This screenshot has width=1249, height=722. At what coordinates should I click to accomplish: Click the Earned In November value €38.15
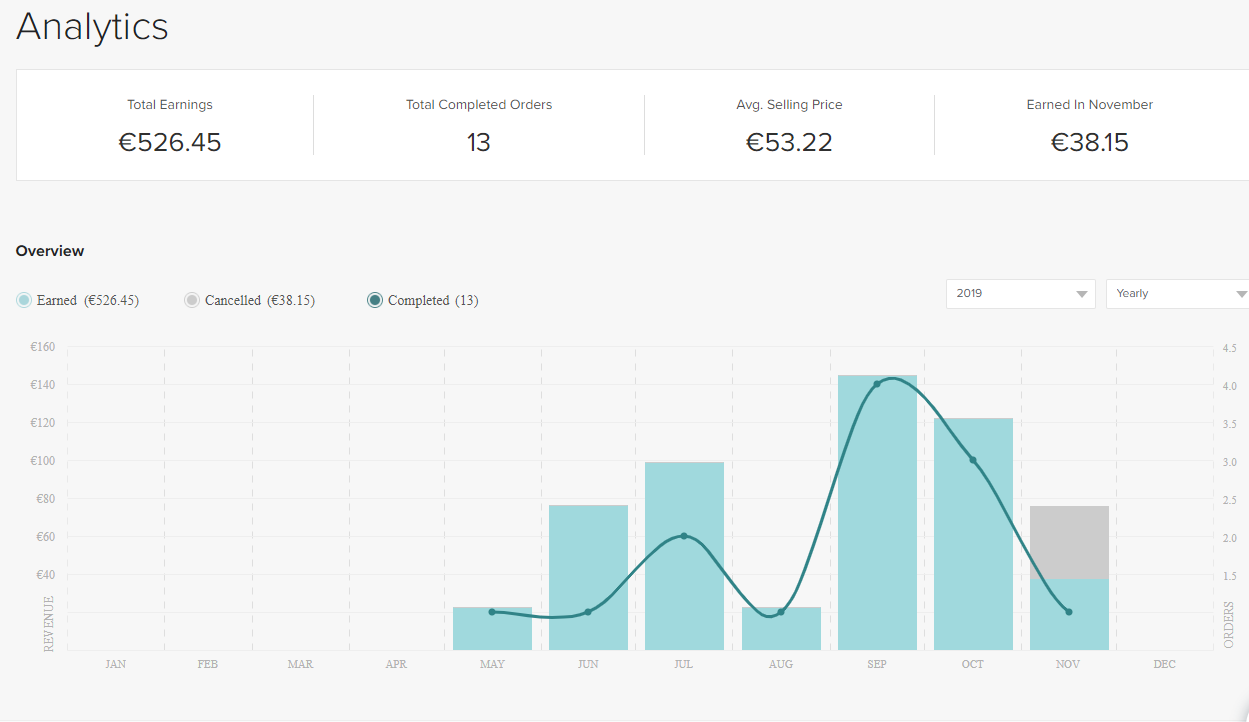[1090, 143]
